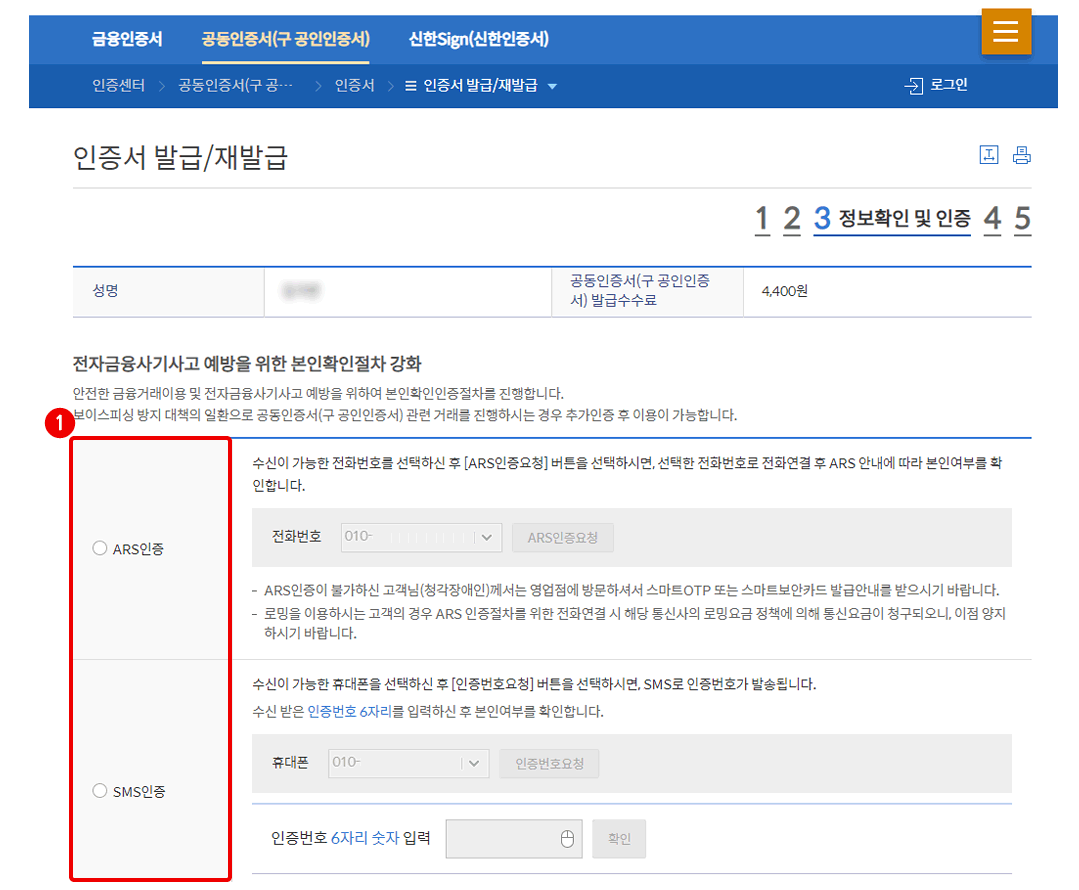Switch to 공동인증서(구 공인인증서) tab
Screen dimensions: 1079x890
coord(286,39)
